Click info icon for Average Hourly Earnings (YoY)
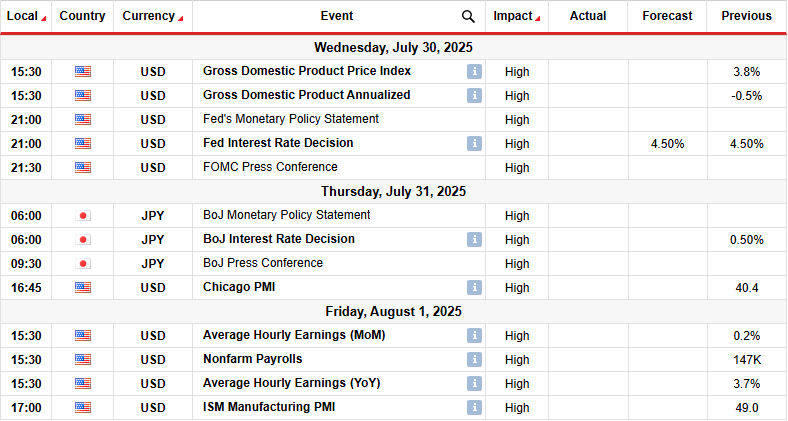Viewport: 788px width, 421px height. 474,384
